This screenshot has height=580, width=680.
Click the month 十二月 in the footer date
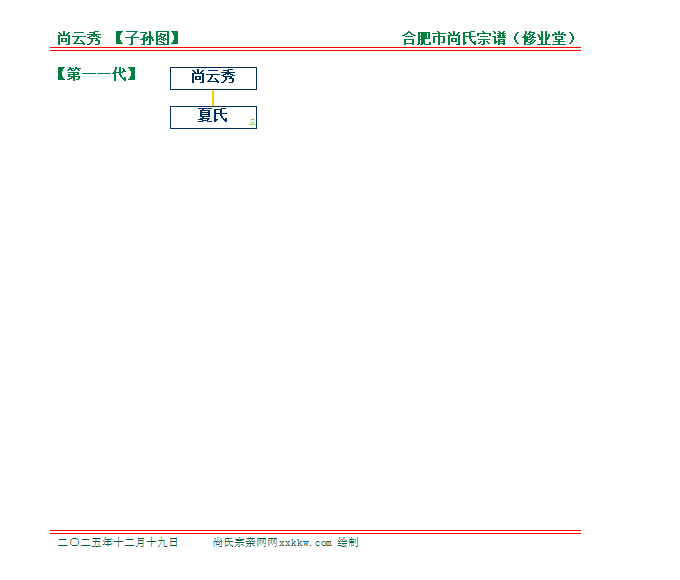130,542
